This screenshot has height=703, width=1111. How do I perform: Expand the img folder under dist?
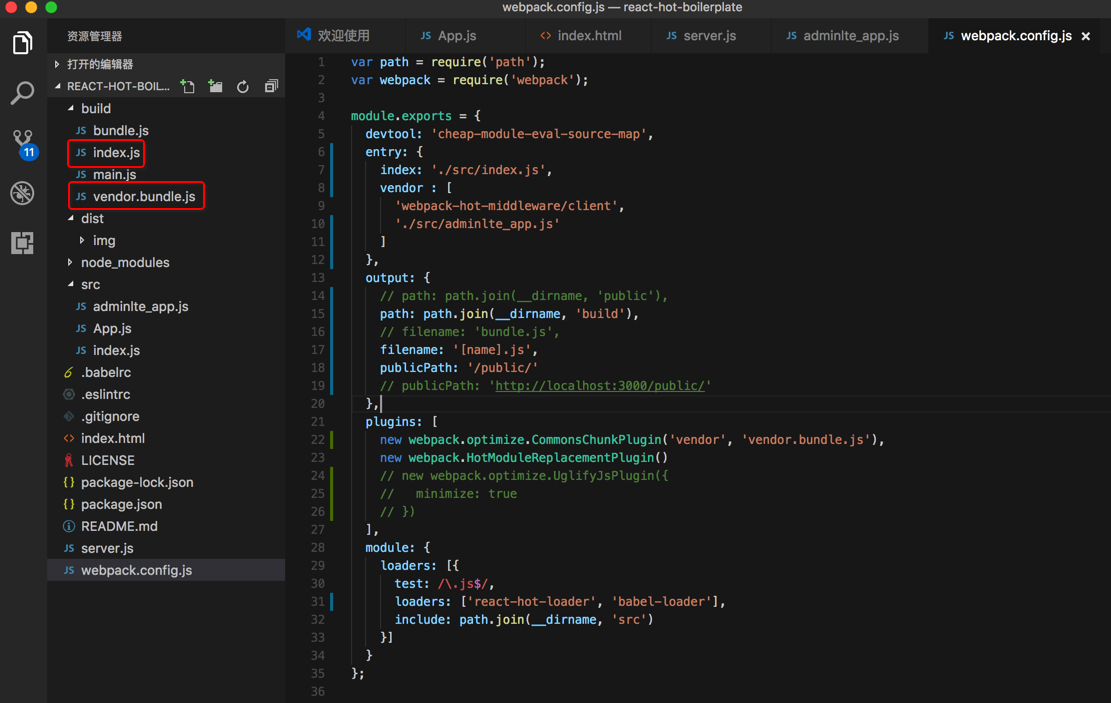click(x=103, y=241)
